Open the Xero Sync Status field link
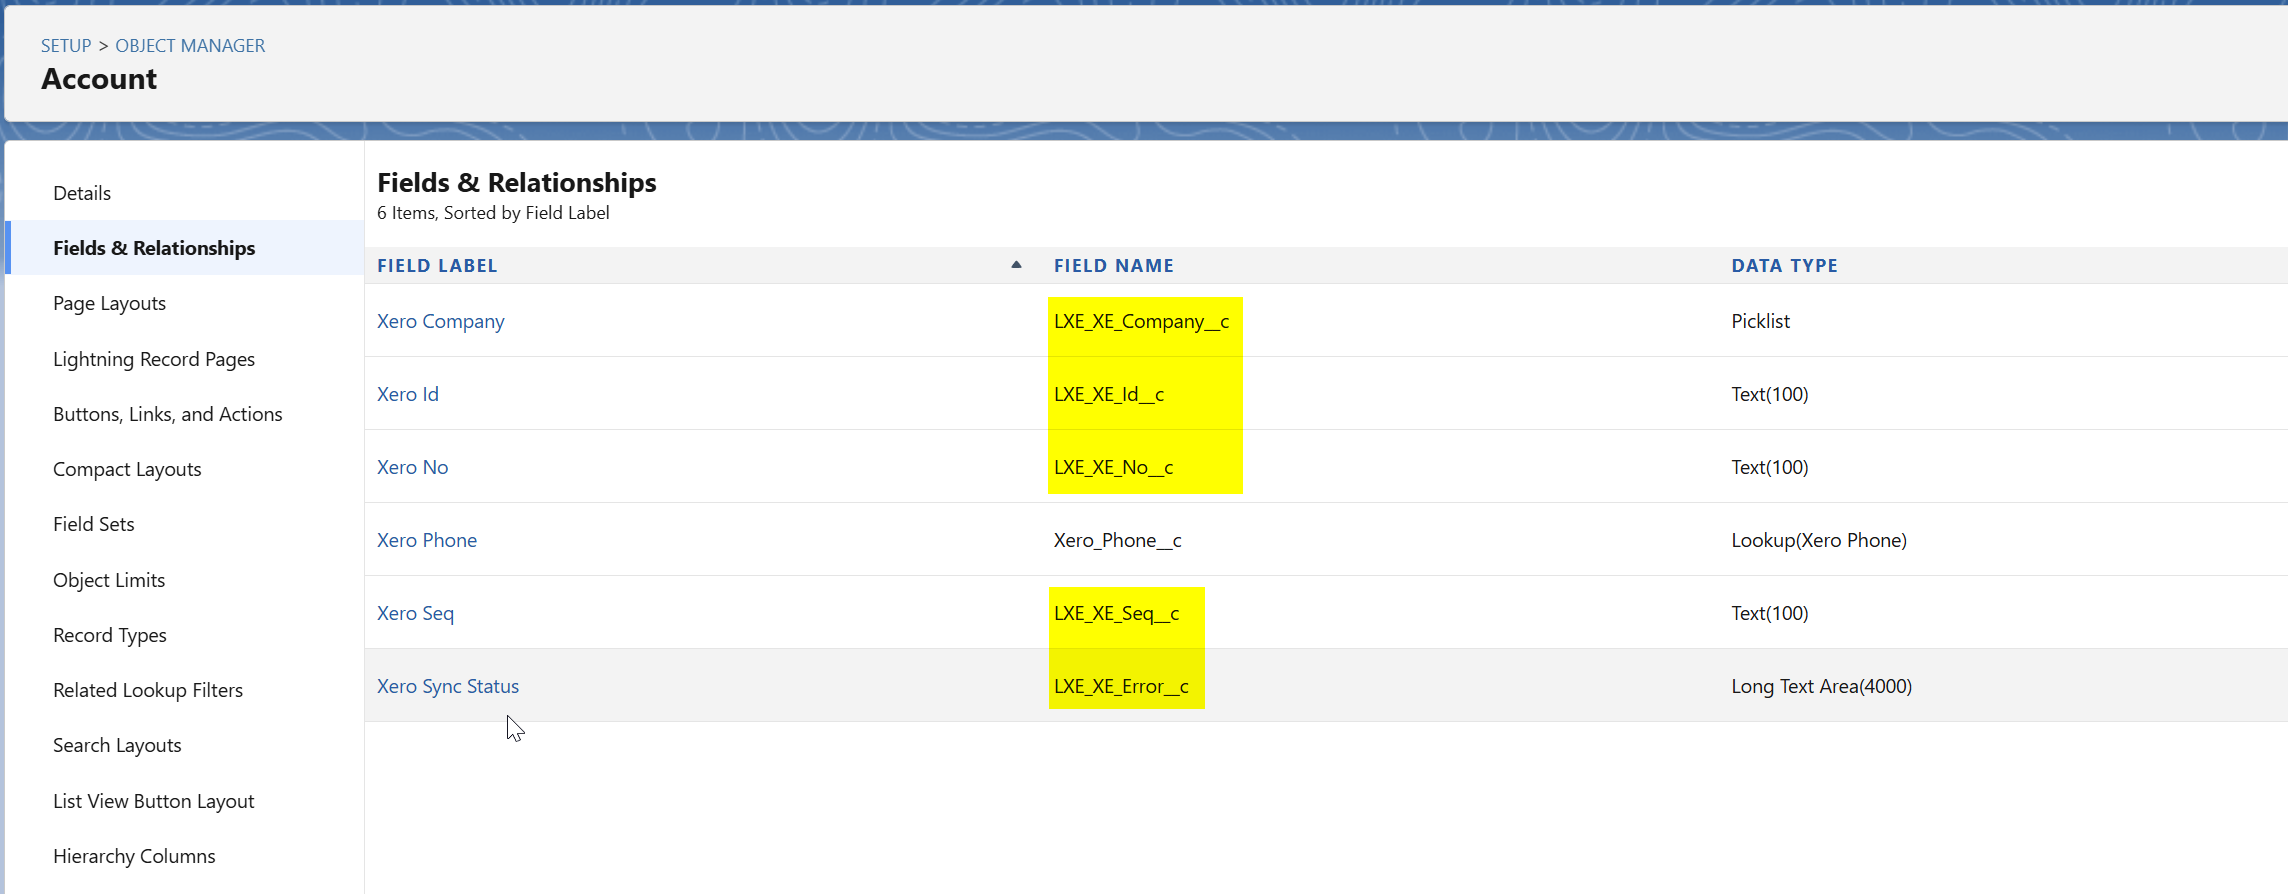This screenshot has width=2288, height=894. (x=448, y=686)
